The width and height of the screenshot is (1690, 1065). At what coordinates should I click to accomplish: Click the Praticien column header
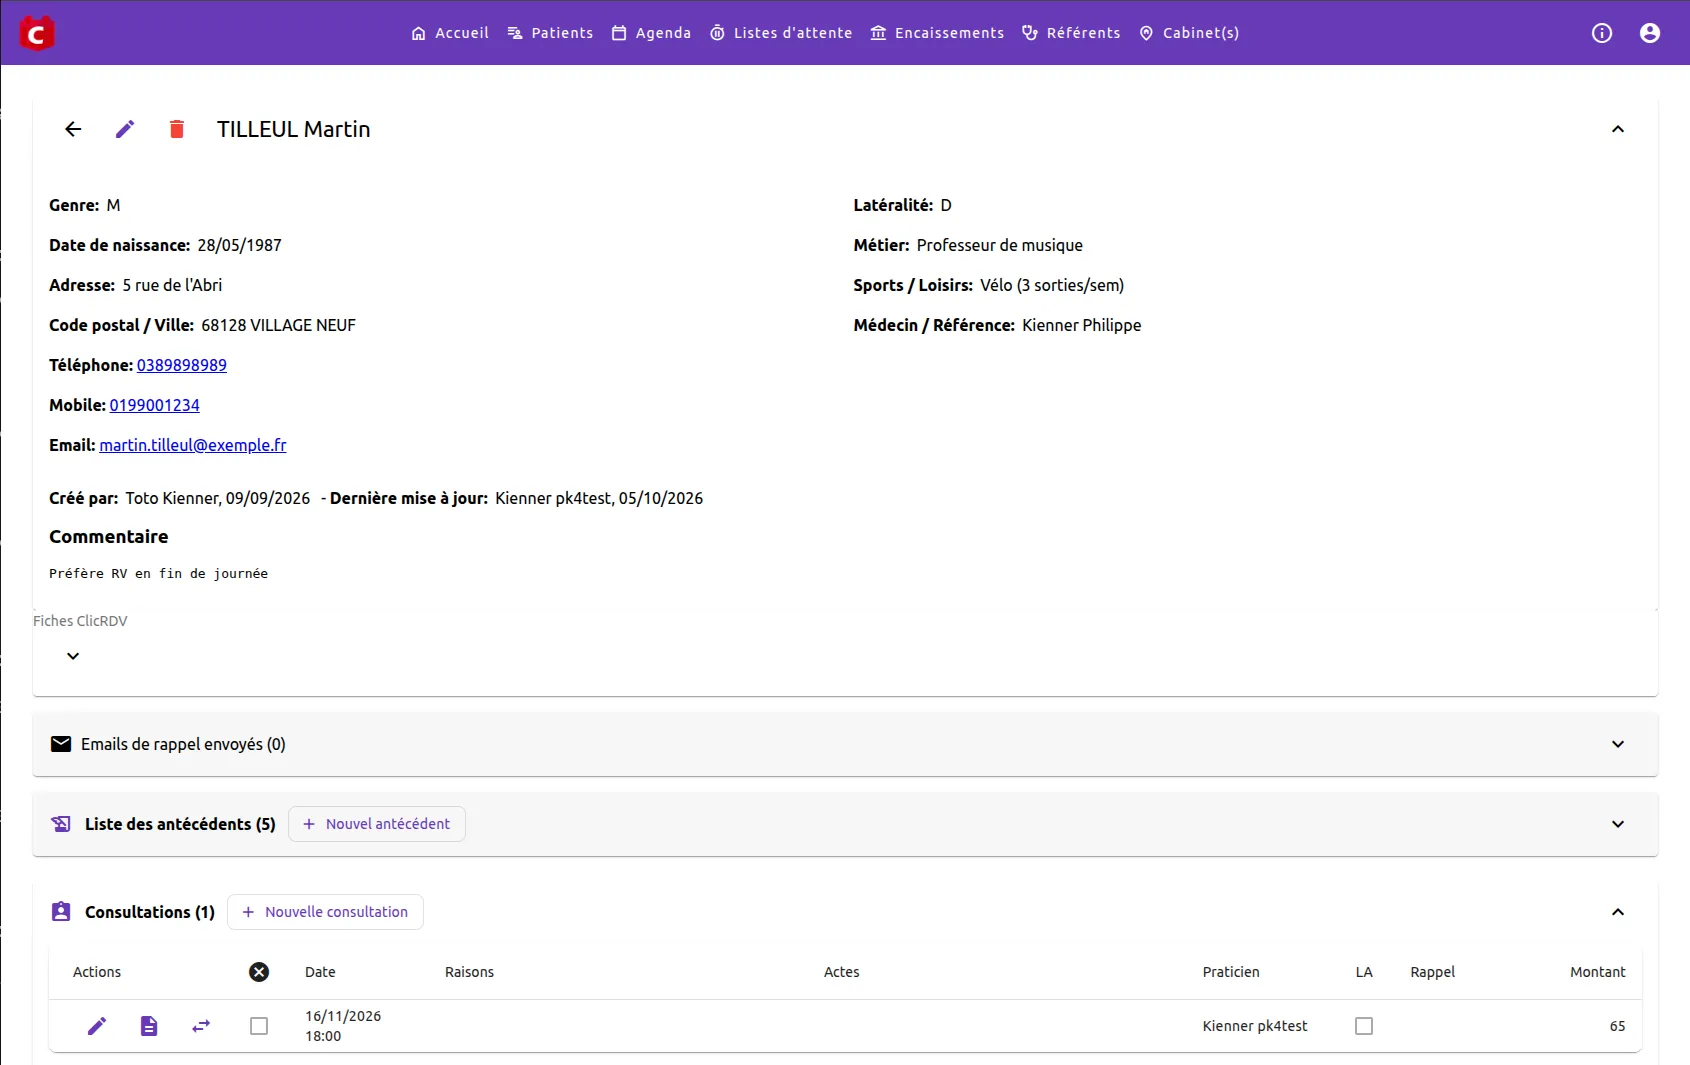point(1231,972)
